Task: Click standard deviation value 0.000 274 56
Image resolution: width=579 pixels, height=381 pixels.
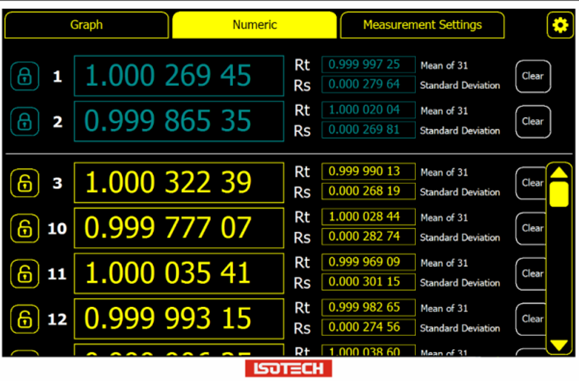Action: (369, 327)
